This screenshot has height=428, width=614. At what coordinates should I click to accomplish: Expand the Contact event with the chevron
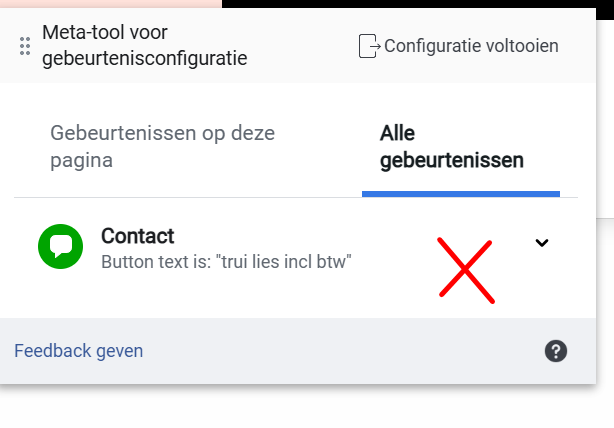(x=542, y=242)
